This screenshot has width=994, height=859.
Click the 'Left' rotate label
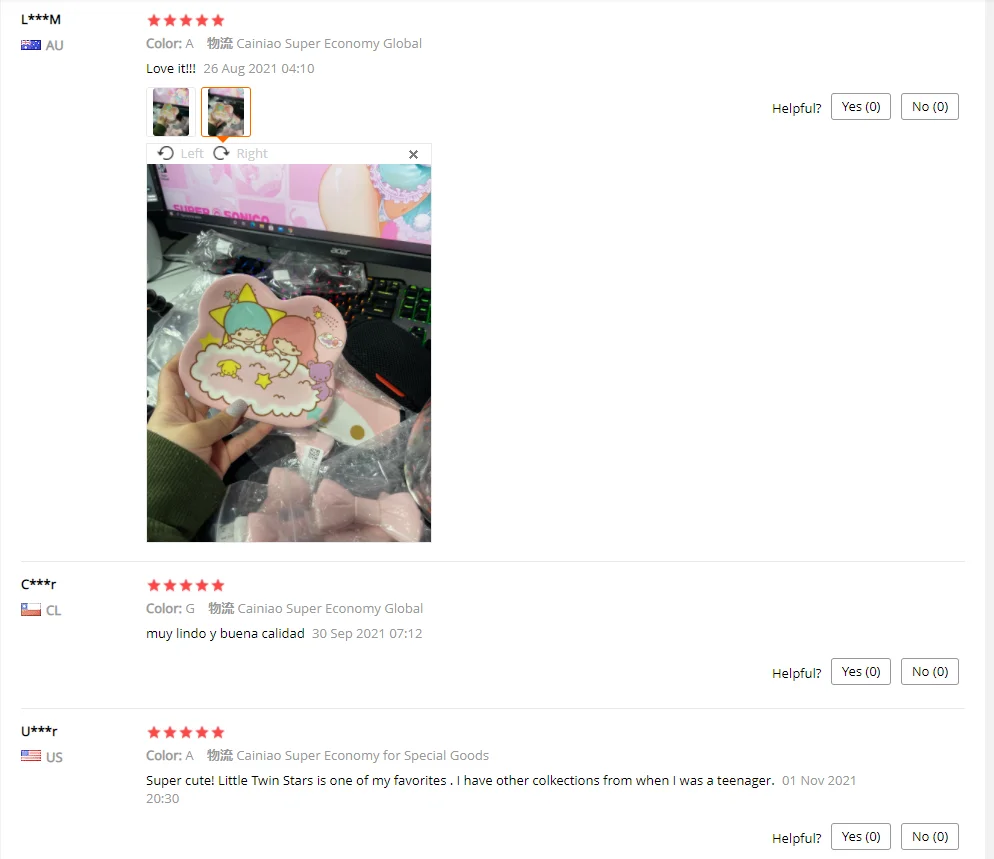(191, 153)
